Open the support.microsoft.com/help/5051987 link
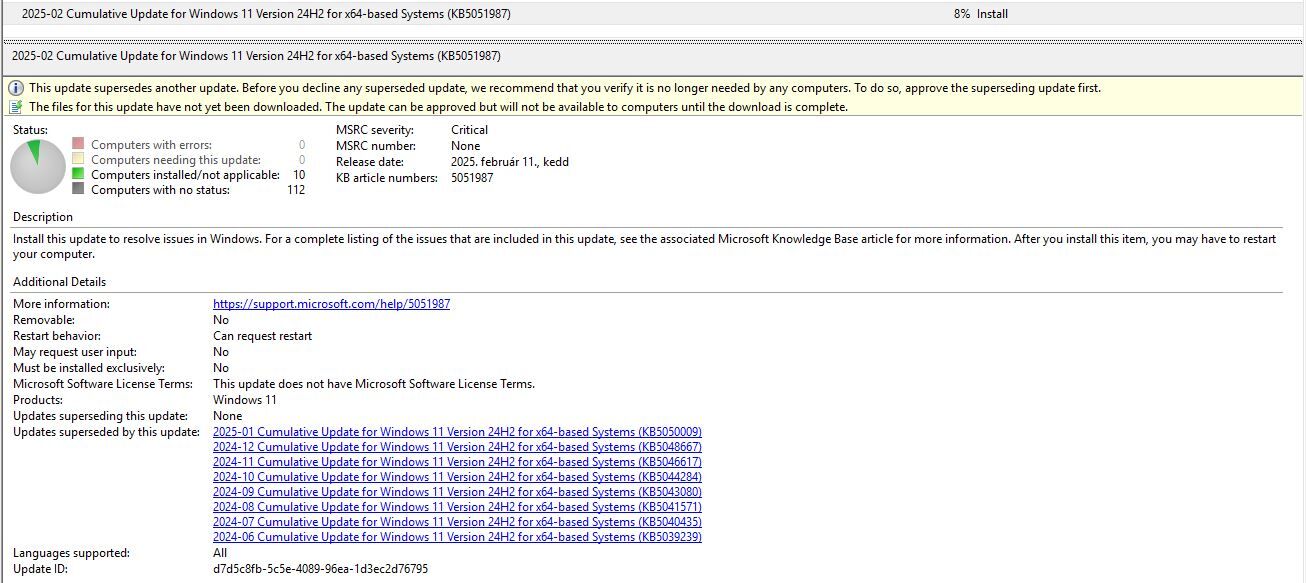 click(x=331, y=304)
